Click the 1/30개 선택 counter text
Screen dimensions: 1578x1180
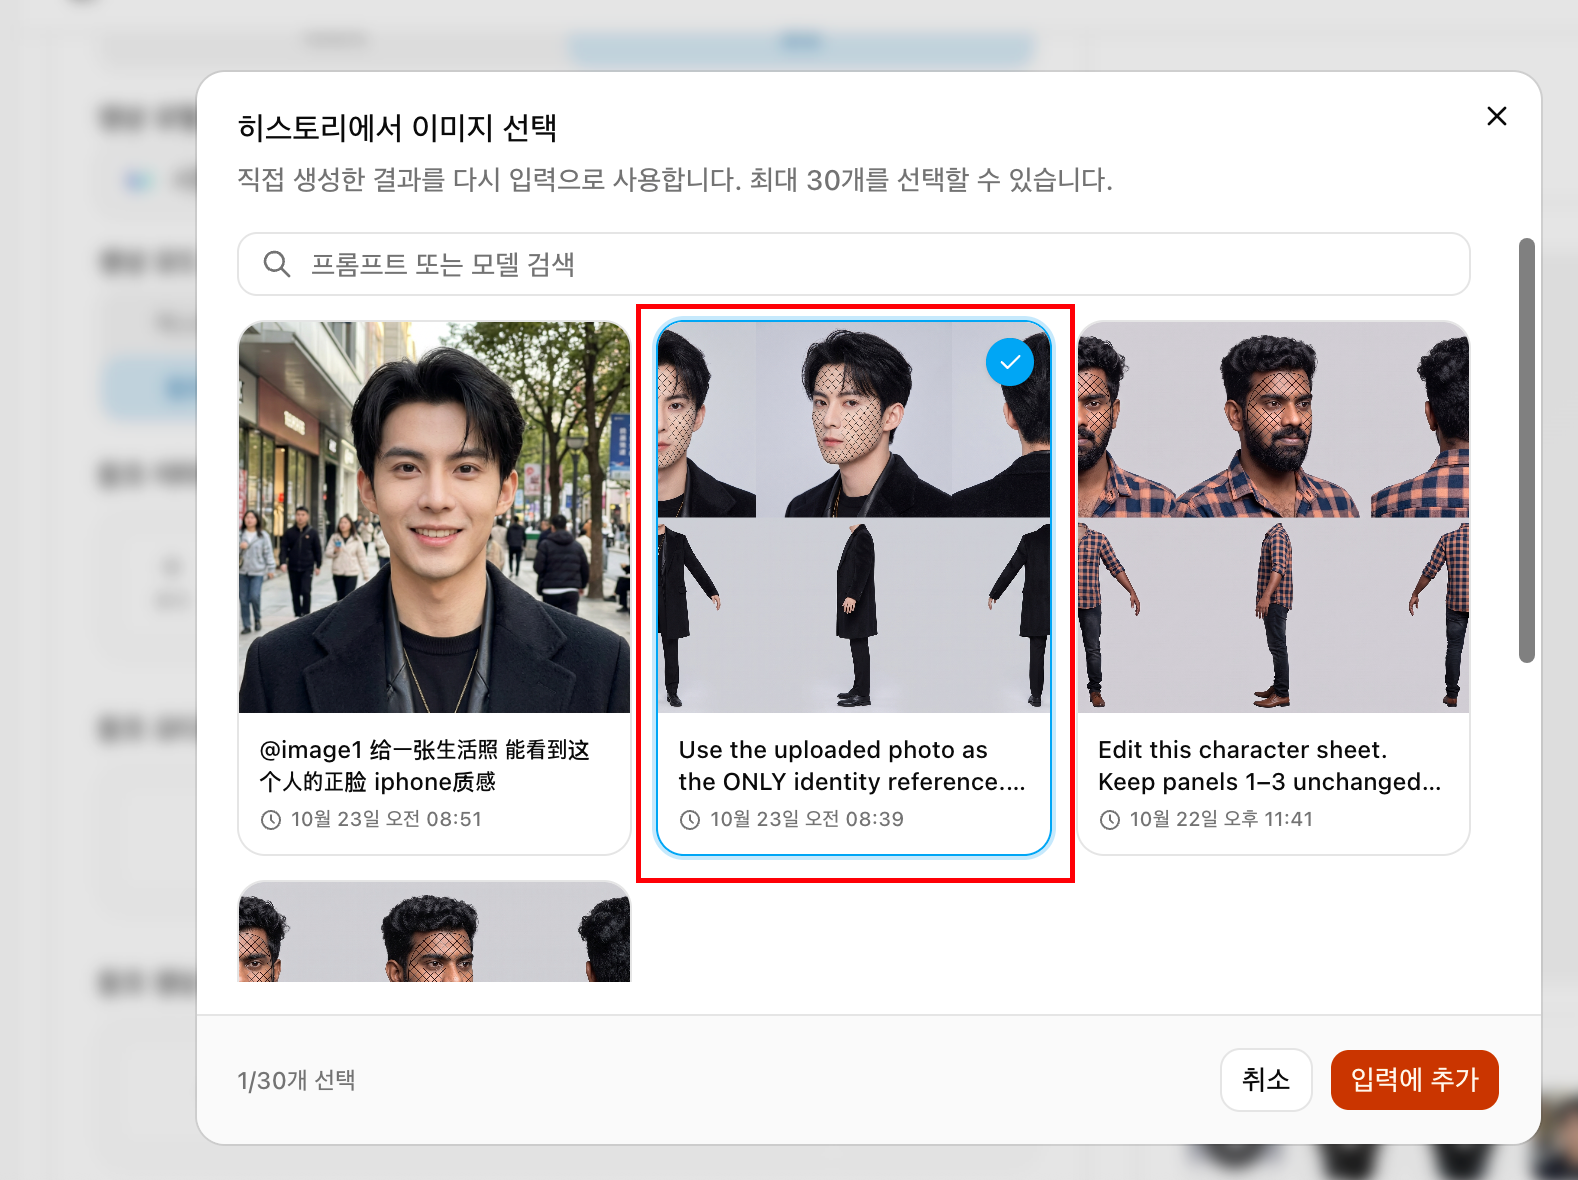tap(296, 1080)
